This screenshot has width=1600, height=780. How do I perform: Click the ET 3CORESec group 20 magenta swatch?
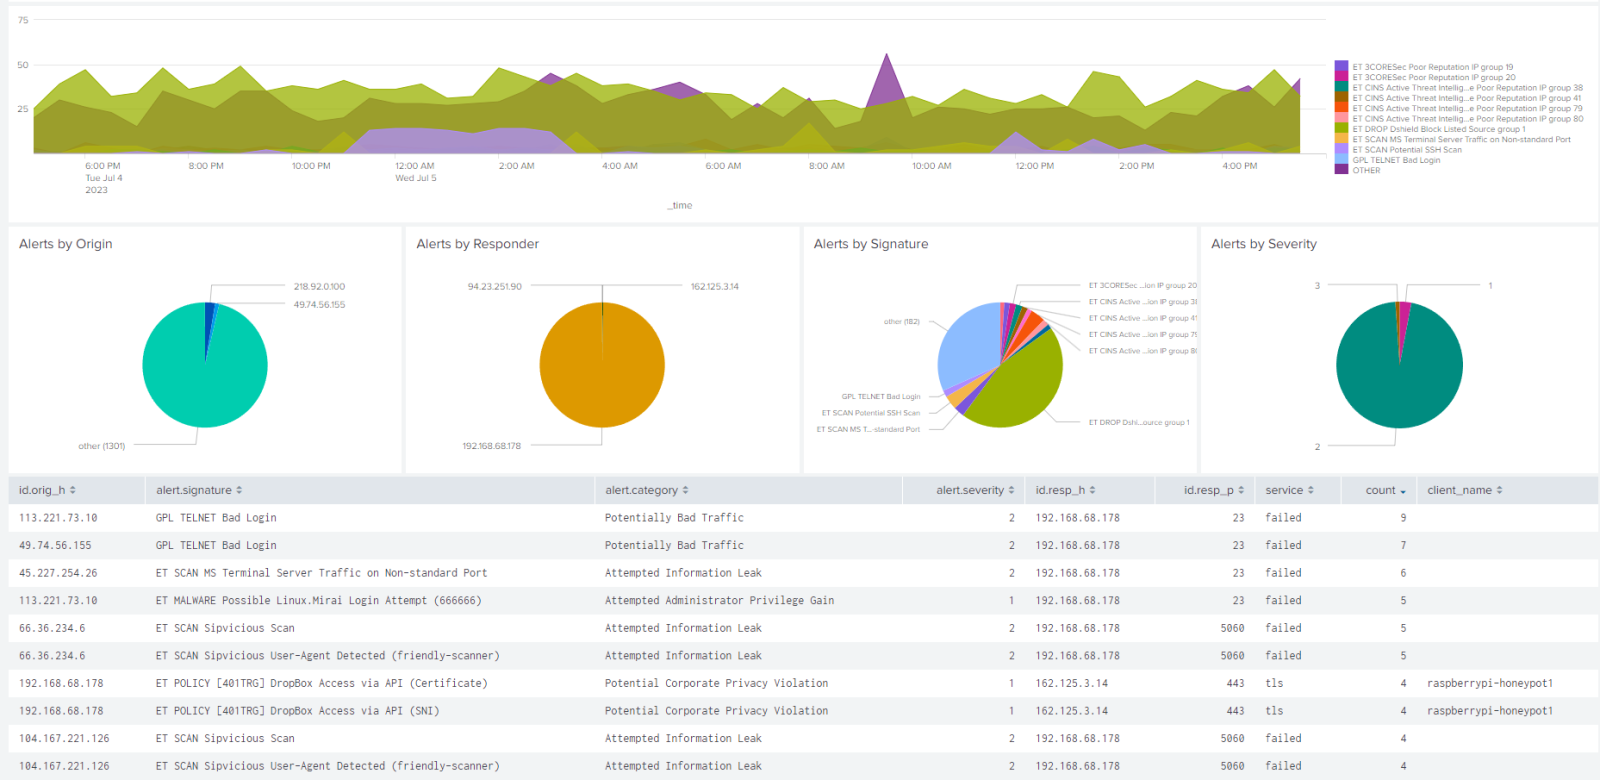[1341, 77]
